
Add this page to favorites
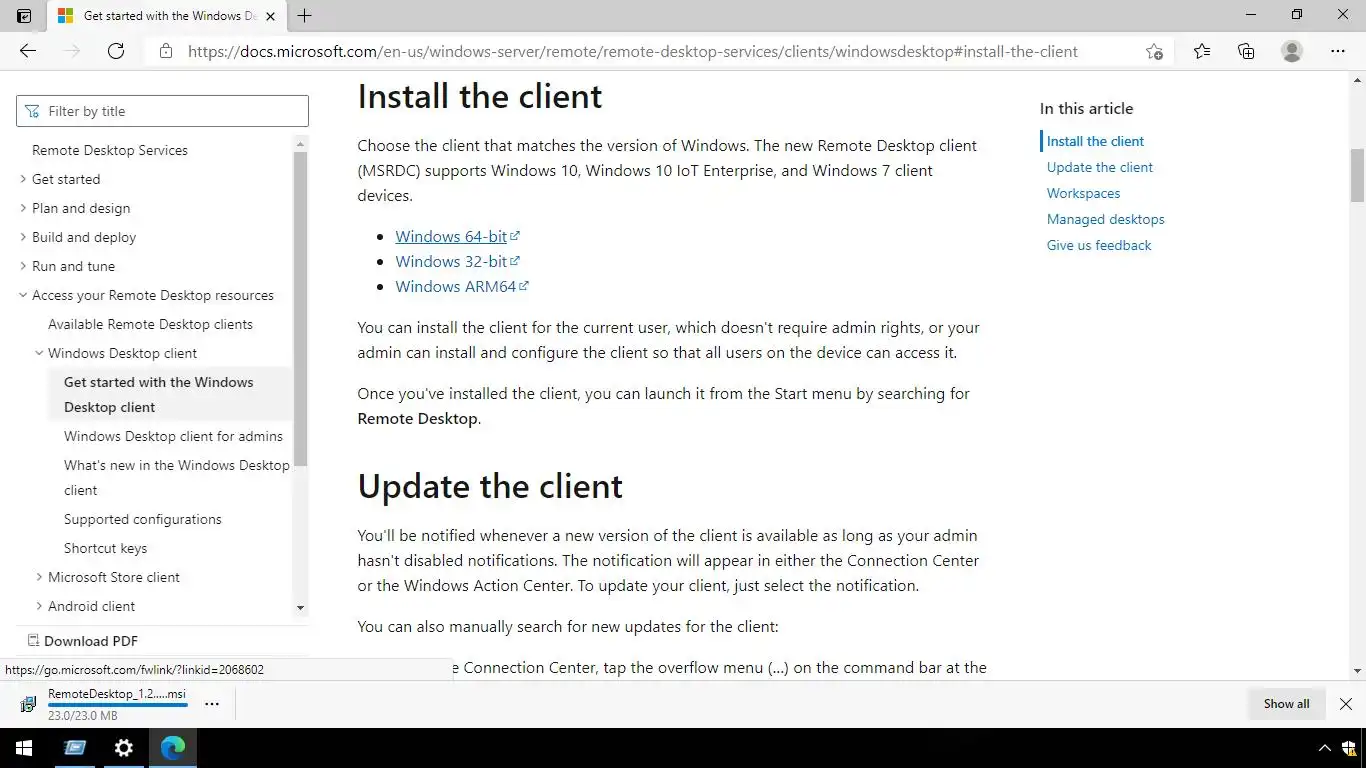[1154, 51]
